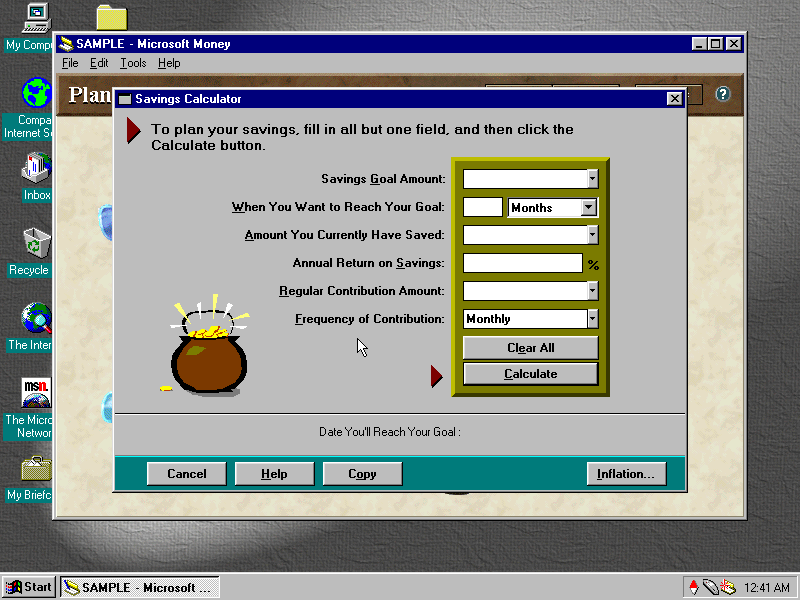This screenshot has height=600, width=800.
Task: Open the File menu
Action: 70,63
